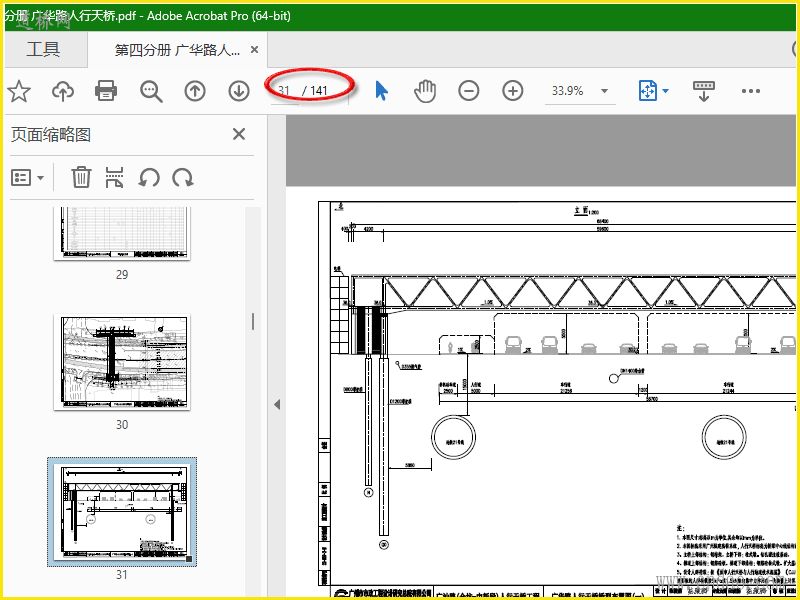Click the / 141 total pages text

coord(315,91)
